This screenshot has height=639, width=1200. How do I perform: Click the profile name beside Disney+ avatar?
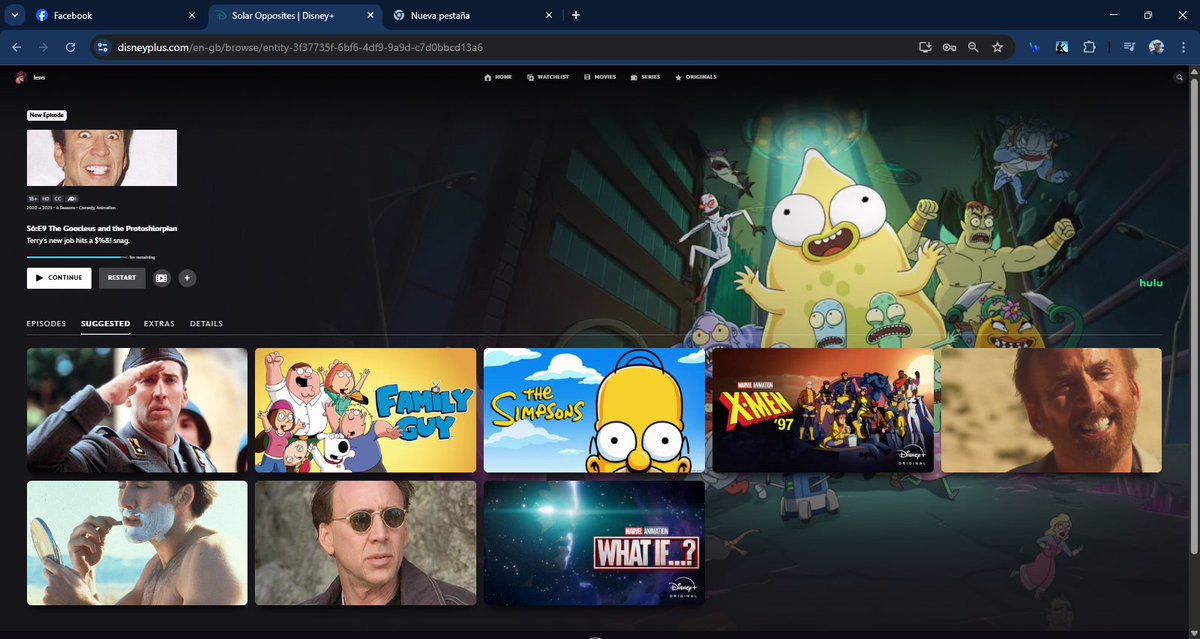click(x=39, y=77)
